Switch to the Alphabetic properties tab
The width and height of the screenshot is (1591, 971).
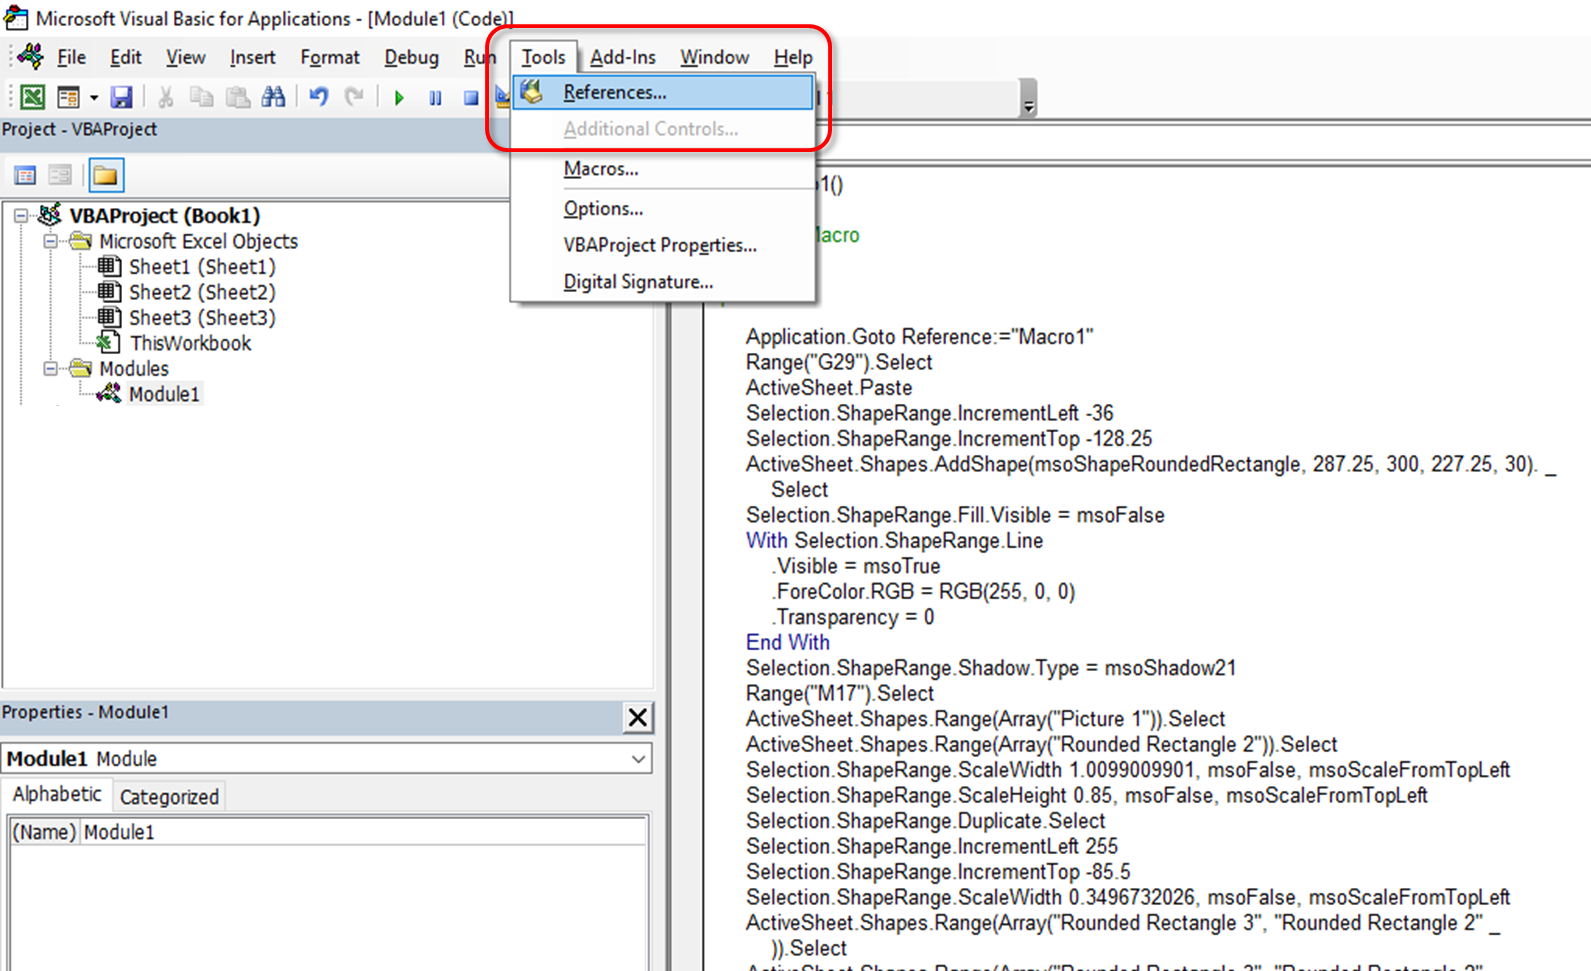pyautogui.click(x=56, y=794)
